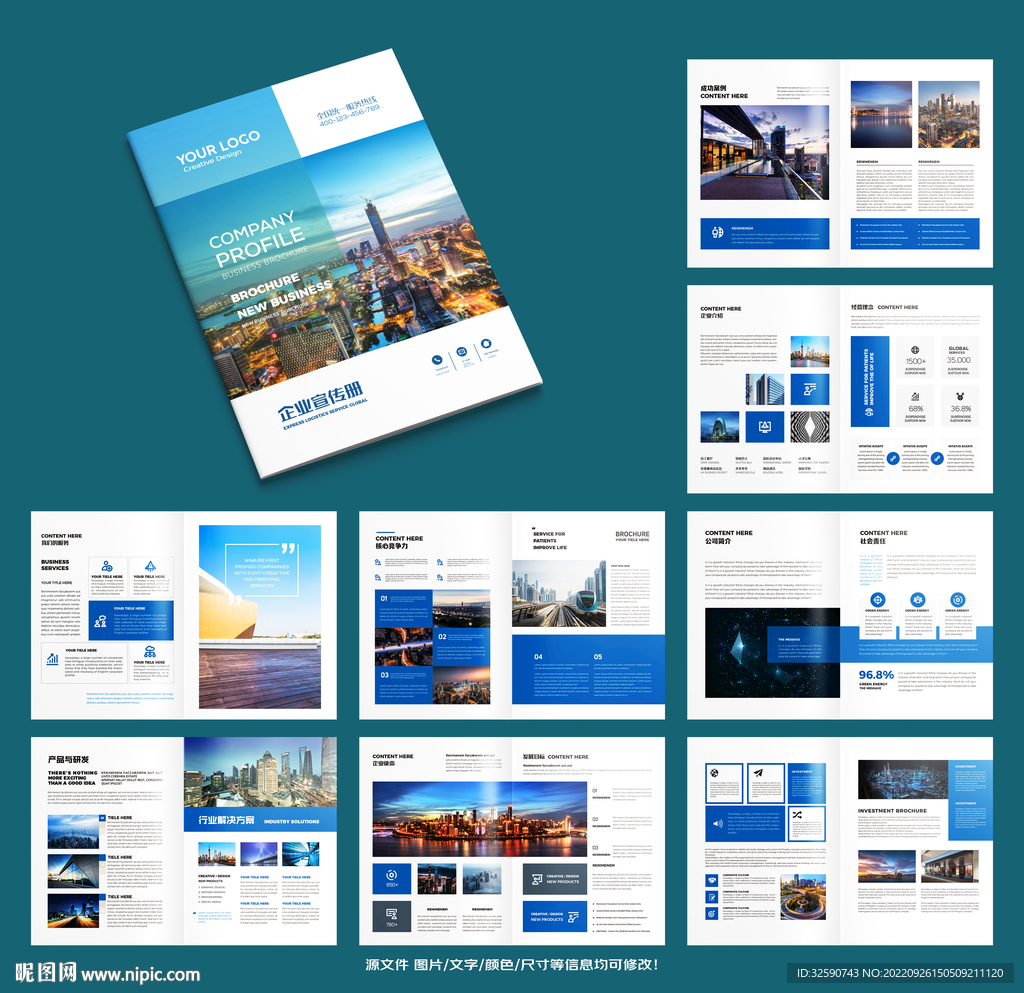
Task: Click the first green energy circle icon
Action: (x=878, y=599)
